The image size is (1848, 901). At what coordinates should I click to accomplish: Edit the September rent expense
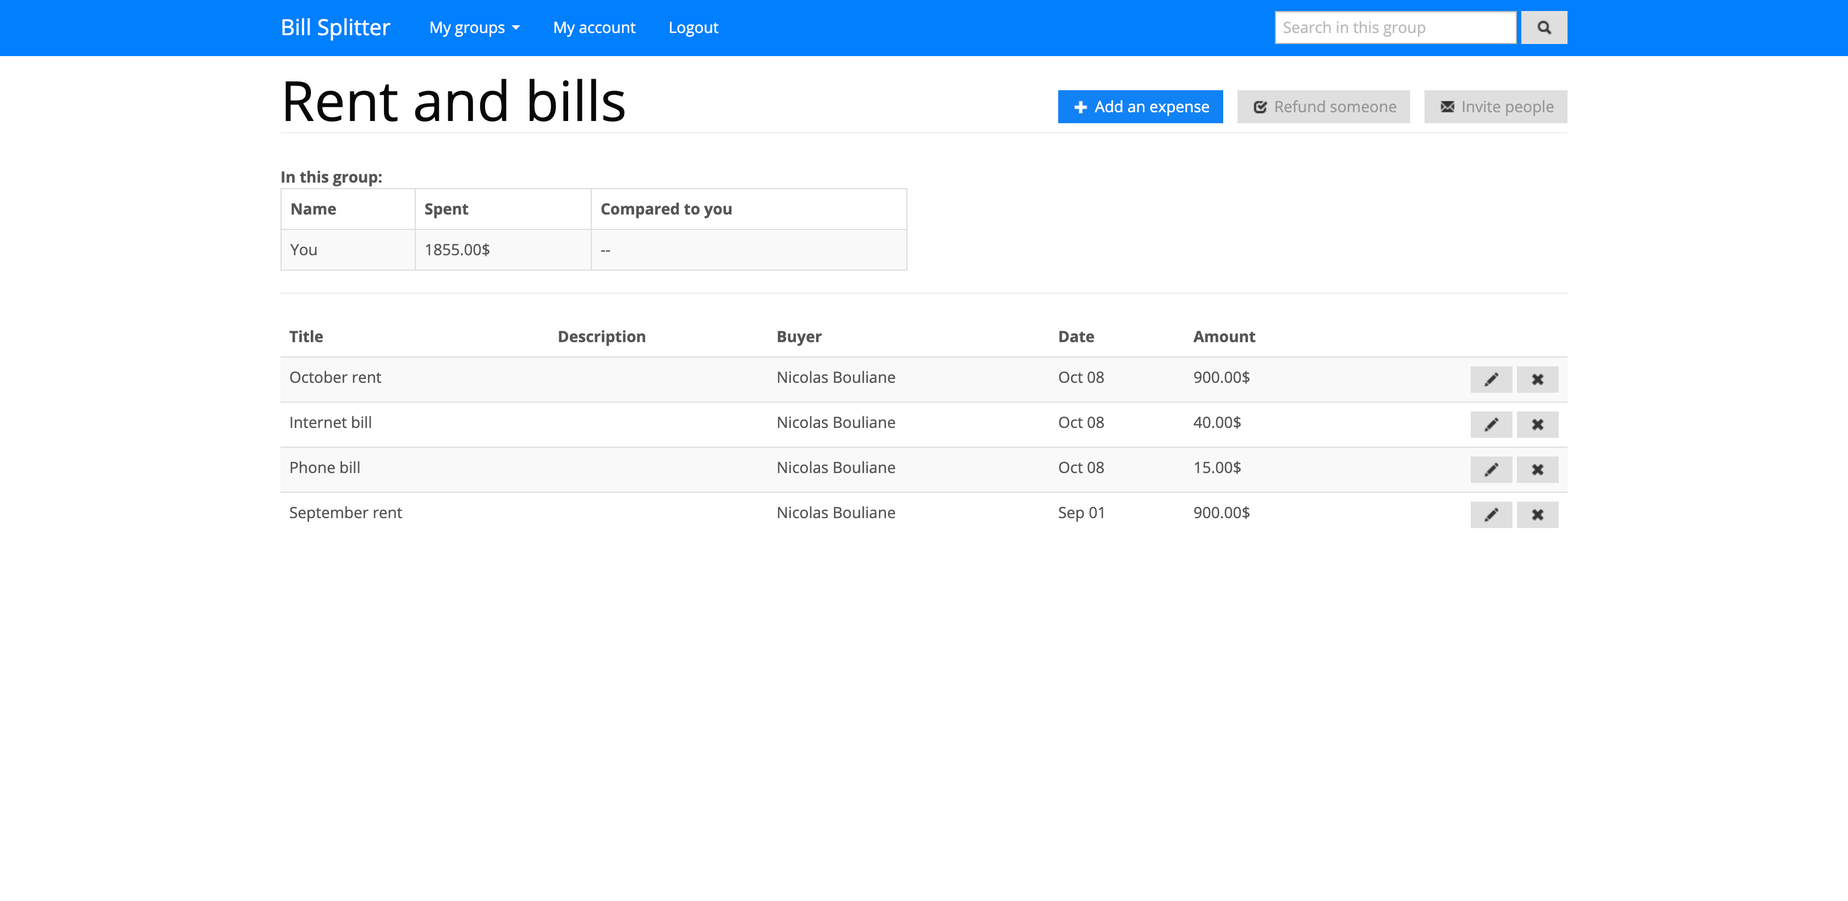(x=1491, y=514)
